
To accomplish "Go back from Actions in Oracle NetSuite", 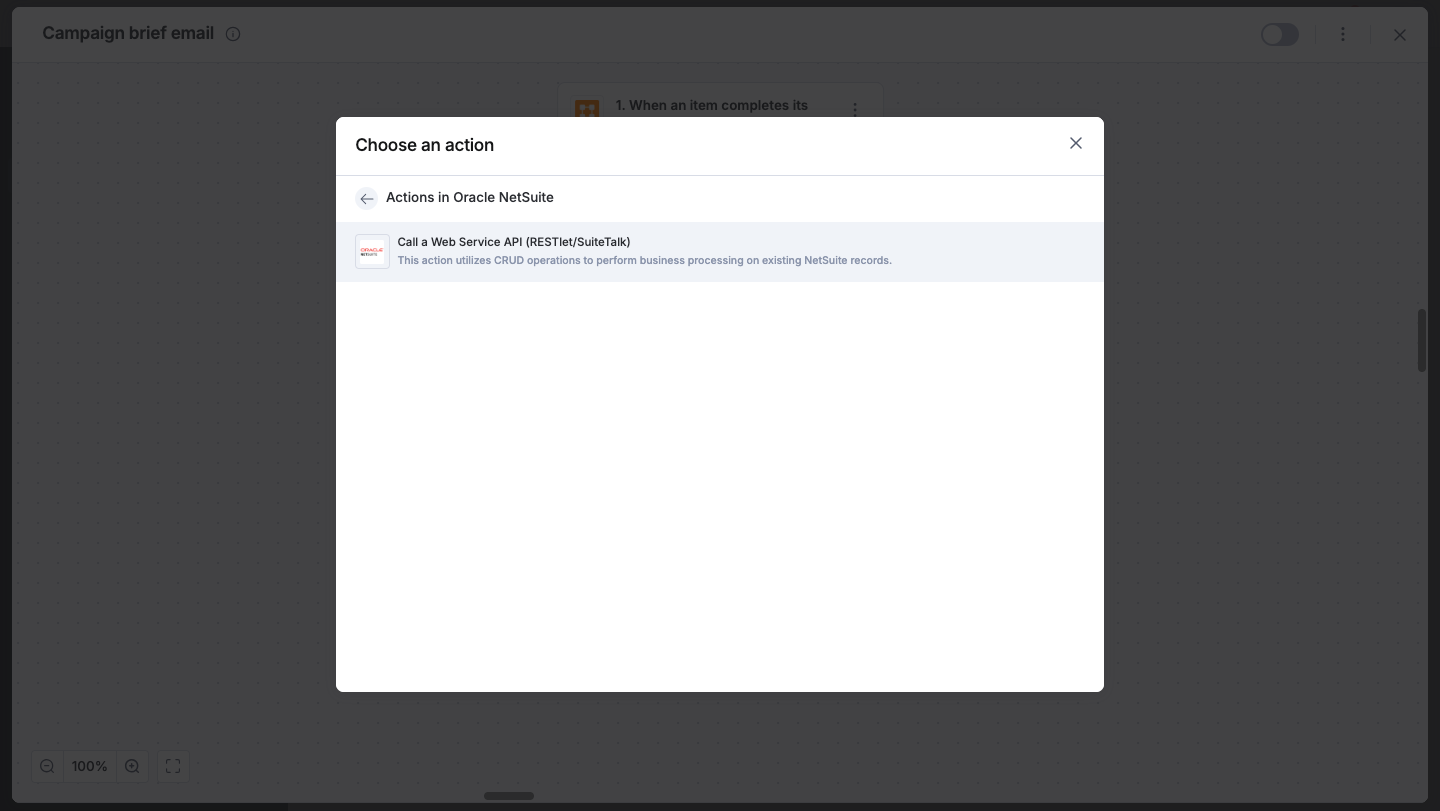I will 367,198.
